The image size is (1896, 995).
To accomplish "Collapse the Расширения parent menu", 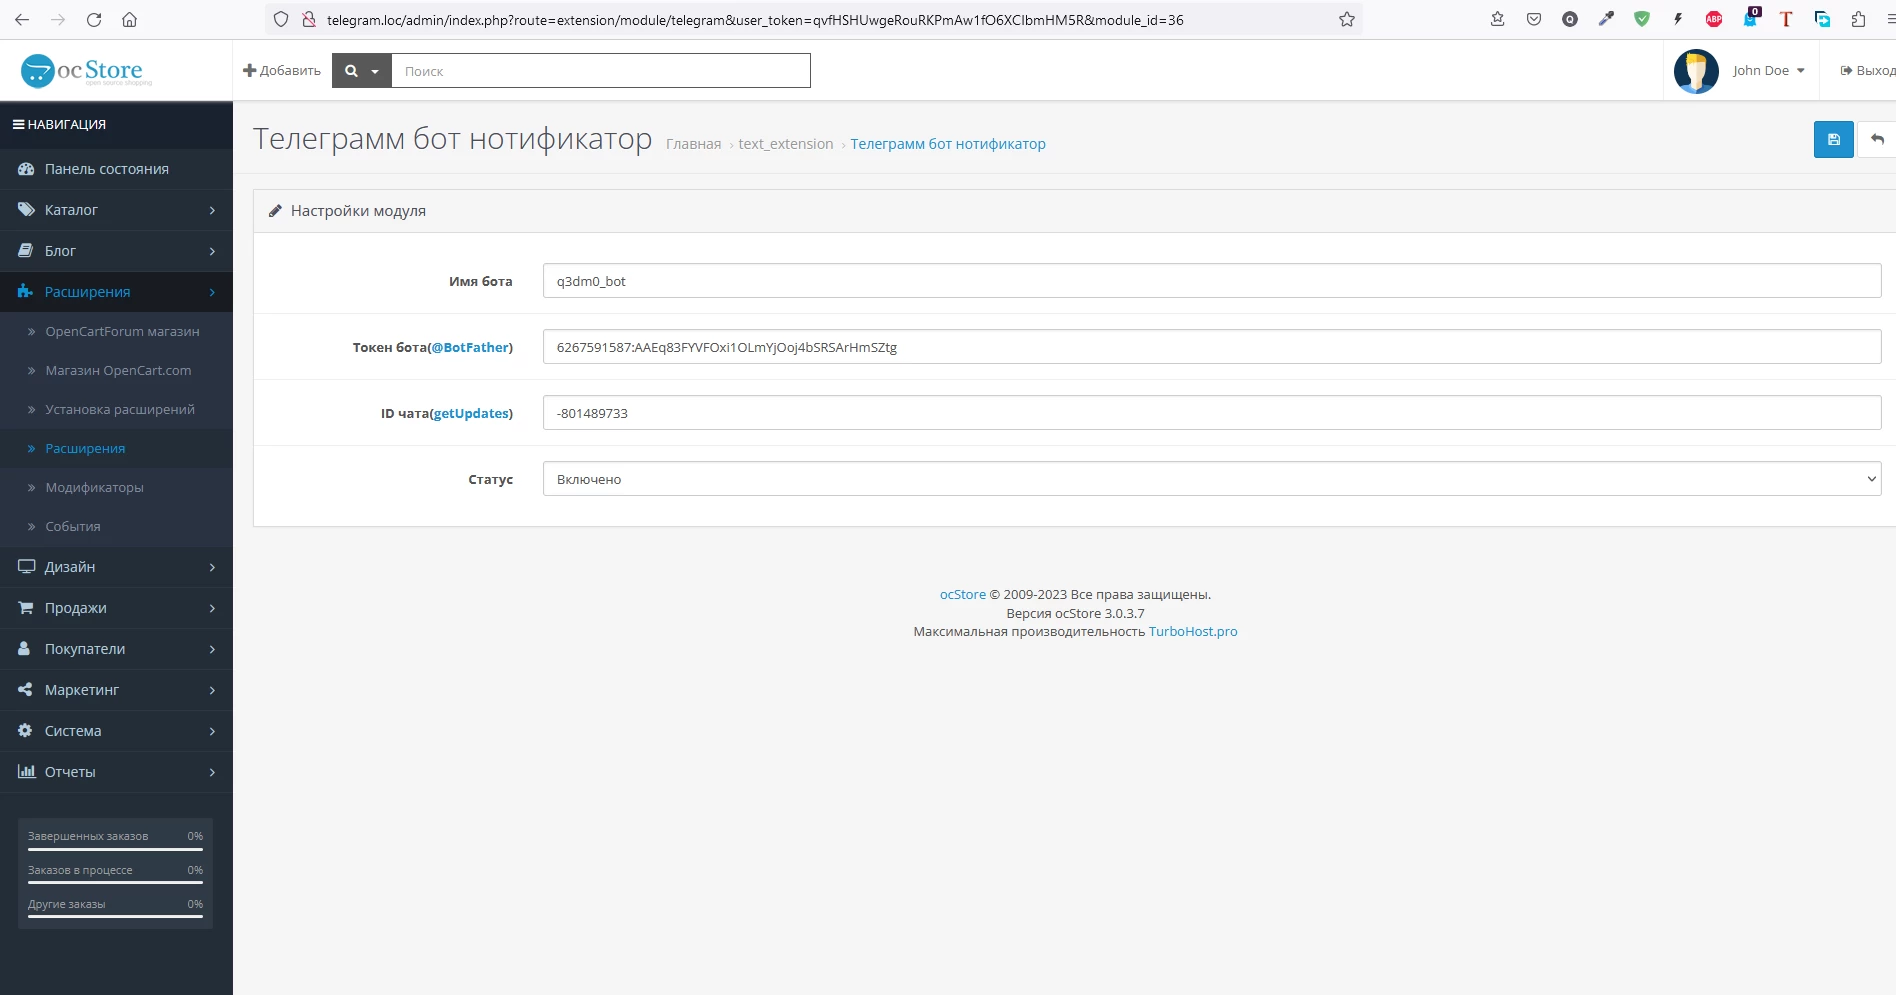I will click(x=116, y=292).
